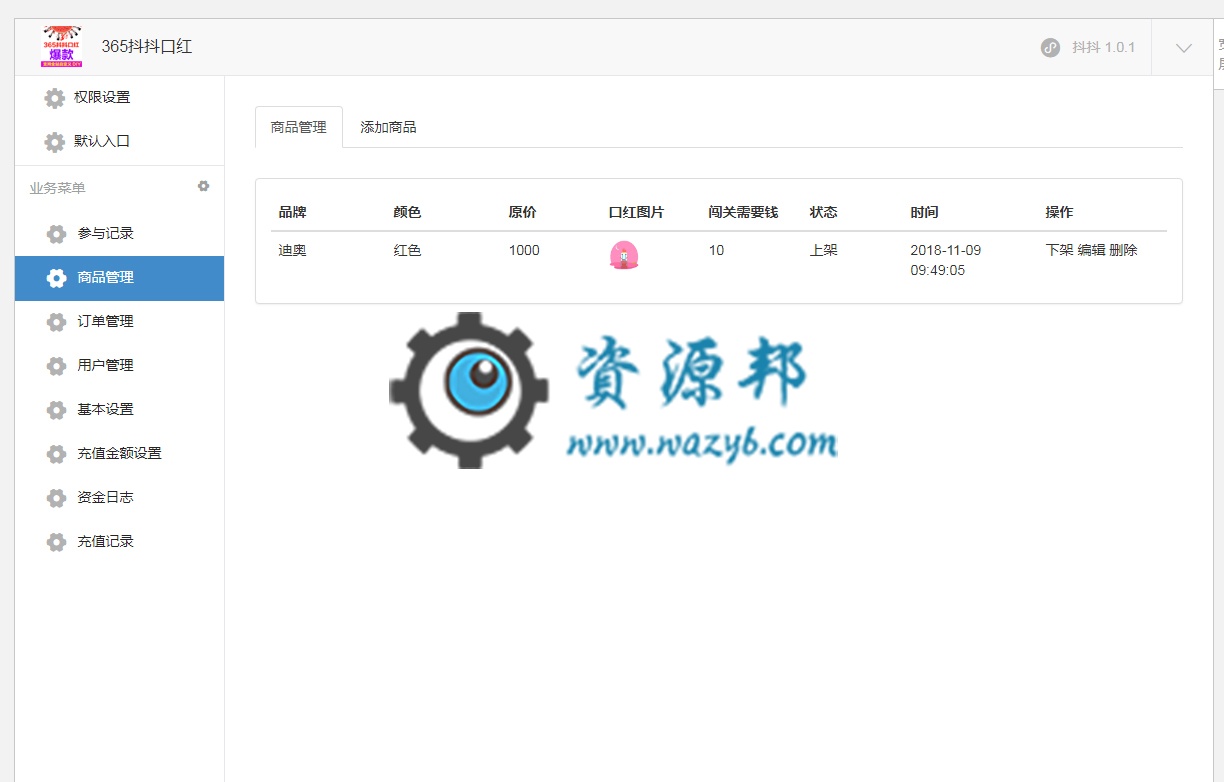Open the small settings gear next to 业务菜单
The width and height of the screenshot is (1224, 782).
204,186
